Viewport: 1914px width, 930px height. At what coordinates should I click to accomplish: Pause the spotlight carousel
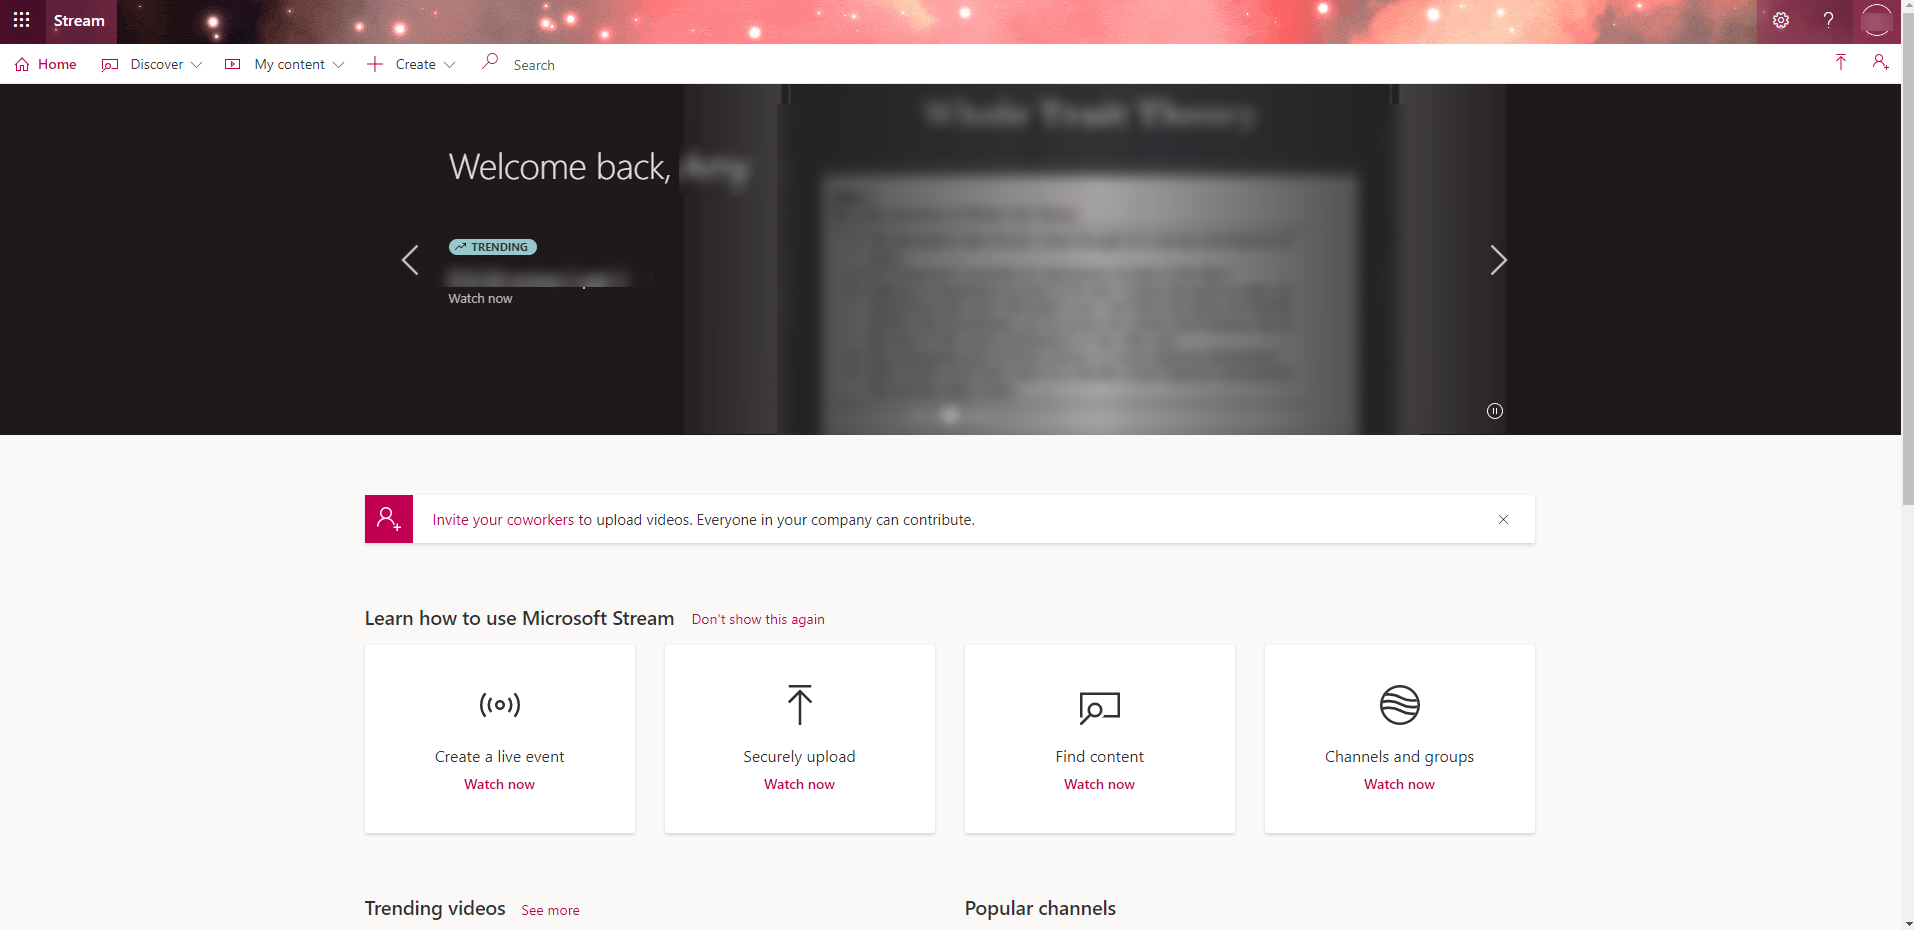point(1495,411)
